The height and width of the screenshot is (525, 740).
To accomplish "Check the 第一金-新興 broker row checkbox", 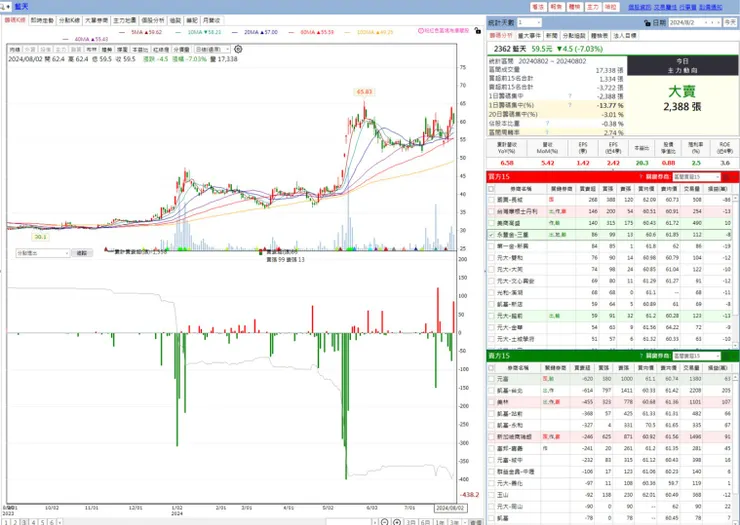I will click(x=491, y=246).
